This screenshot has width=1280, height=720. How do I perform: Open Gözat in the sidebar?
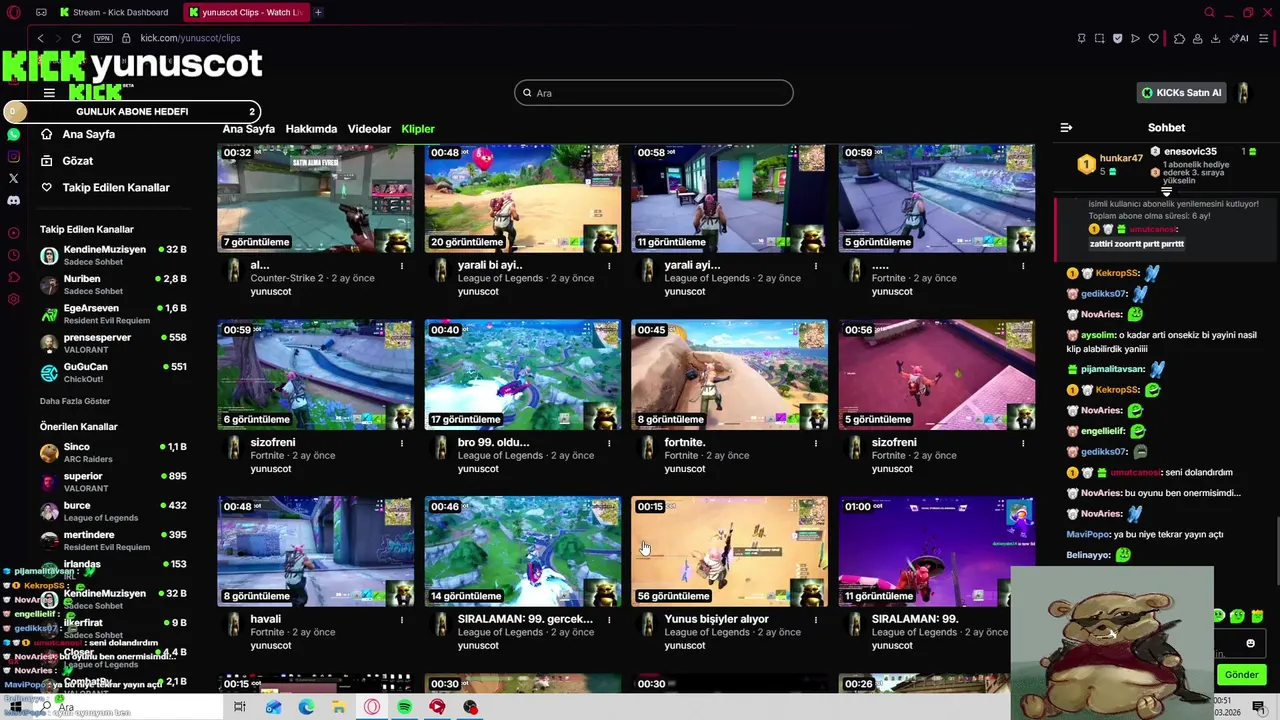click(x=77, y=161)
